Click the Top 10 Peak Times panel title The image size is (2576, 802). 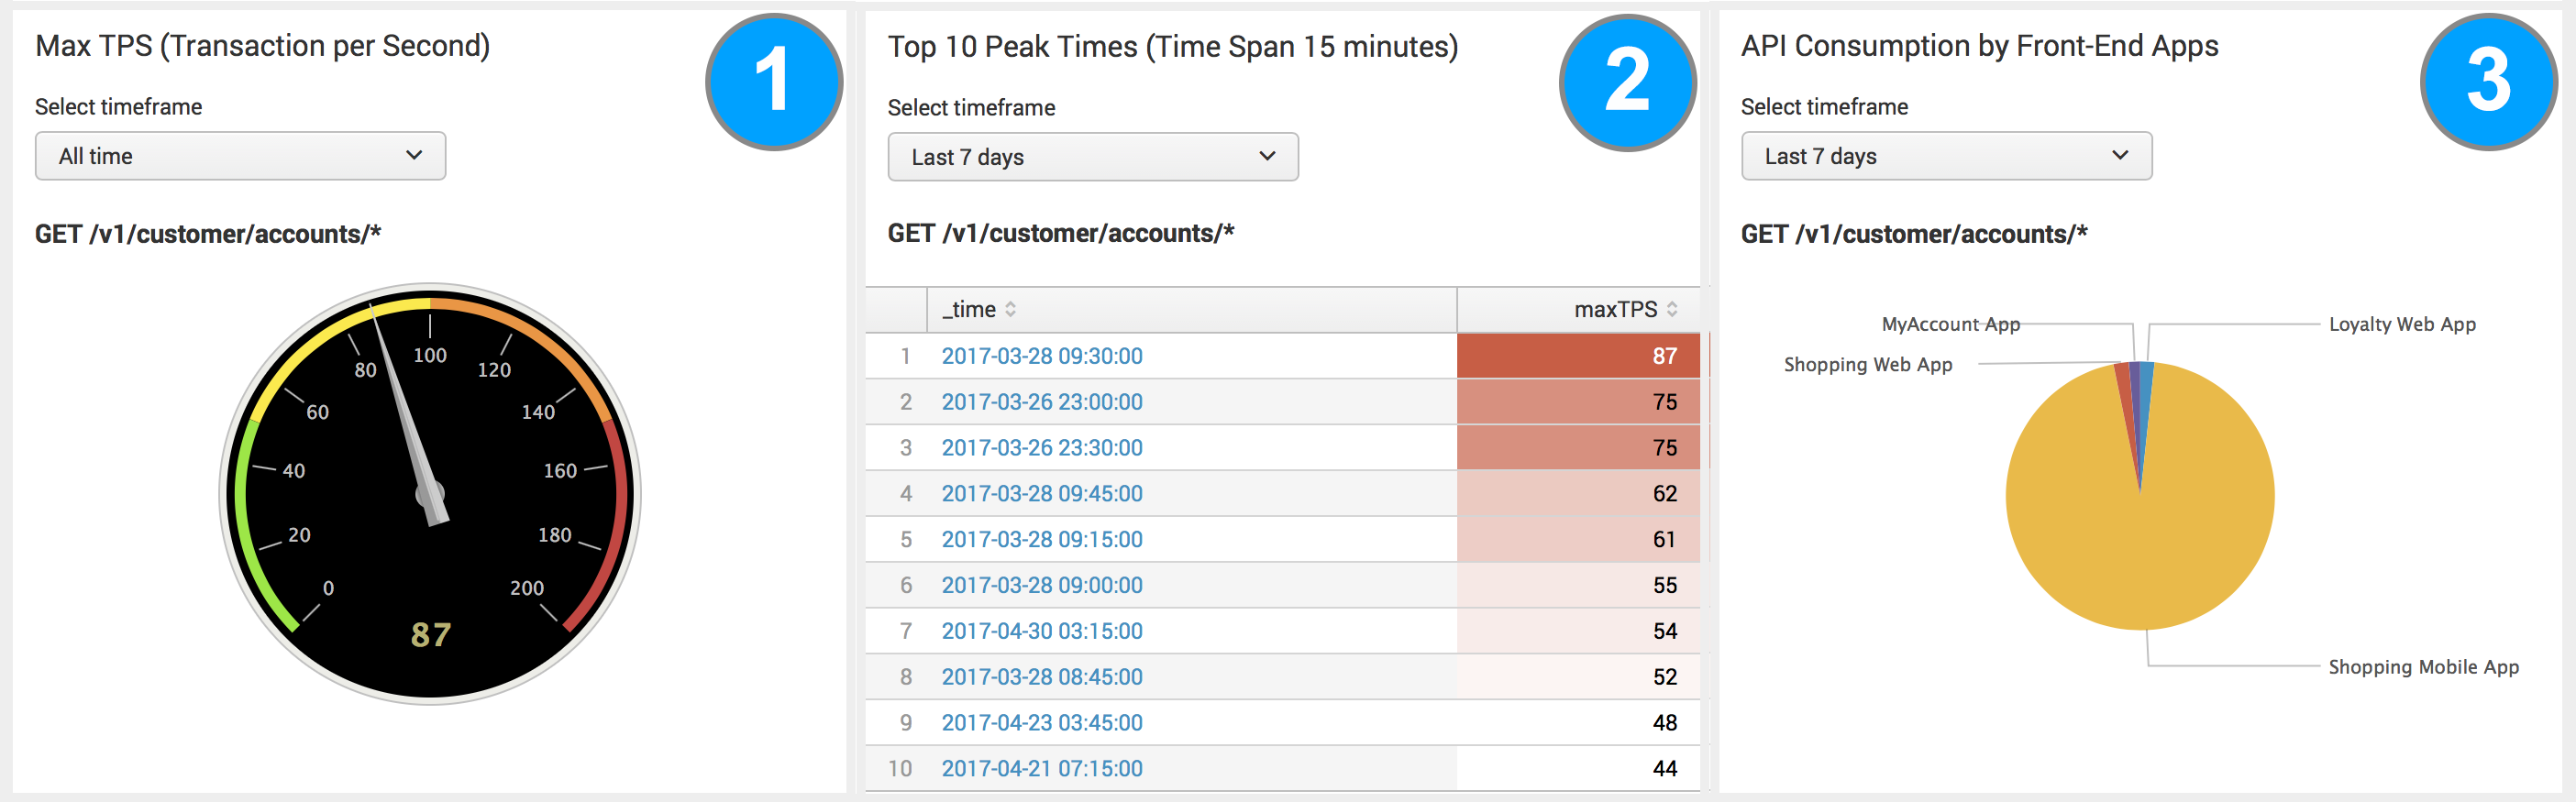1173,47
